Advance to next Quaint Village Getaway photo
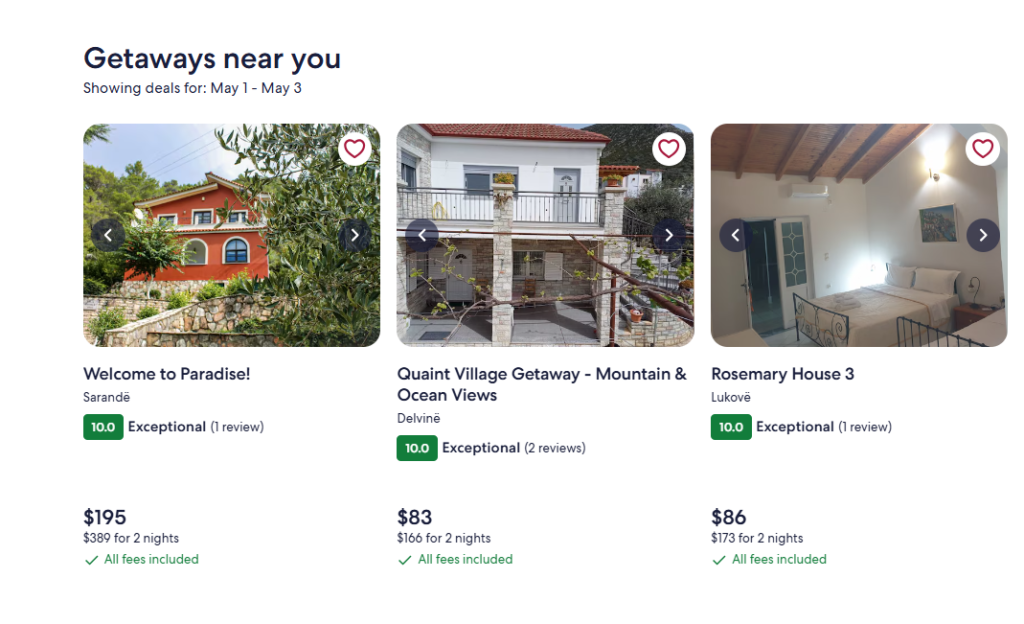This screenshot has height=624, width=1024. pyautogui.click(x=668, y=235)
